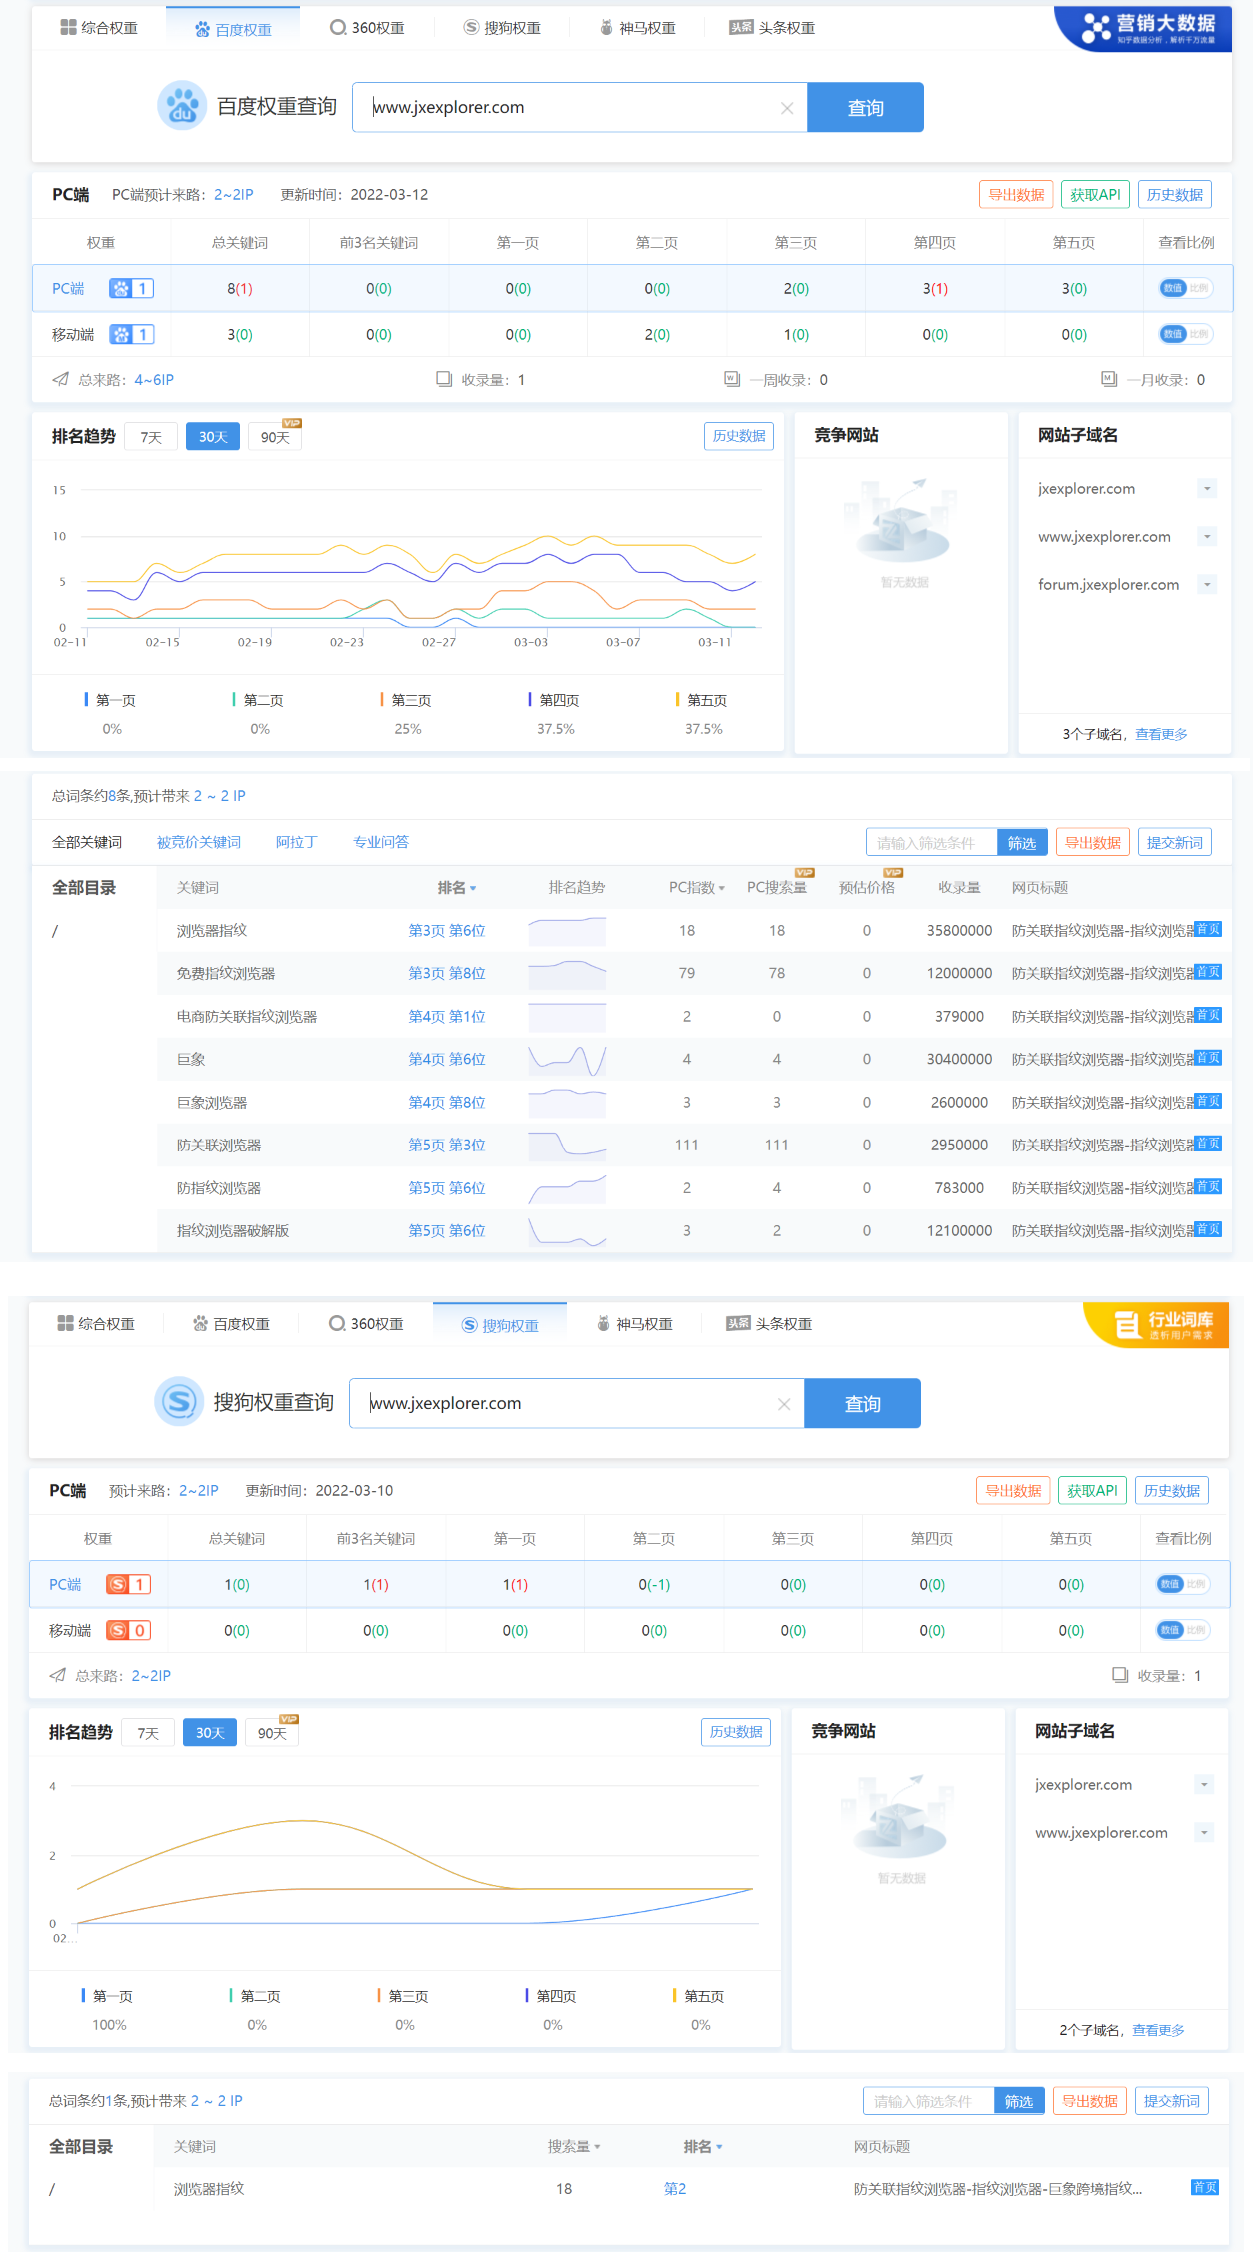Click the Baidu keyword filter input field
This screenshot has width=1253, height=2252.
coord(931,843)
